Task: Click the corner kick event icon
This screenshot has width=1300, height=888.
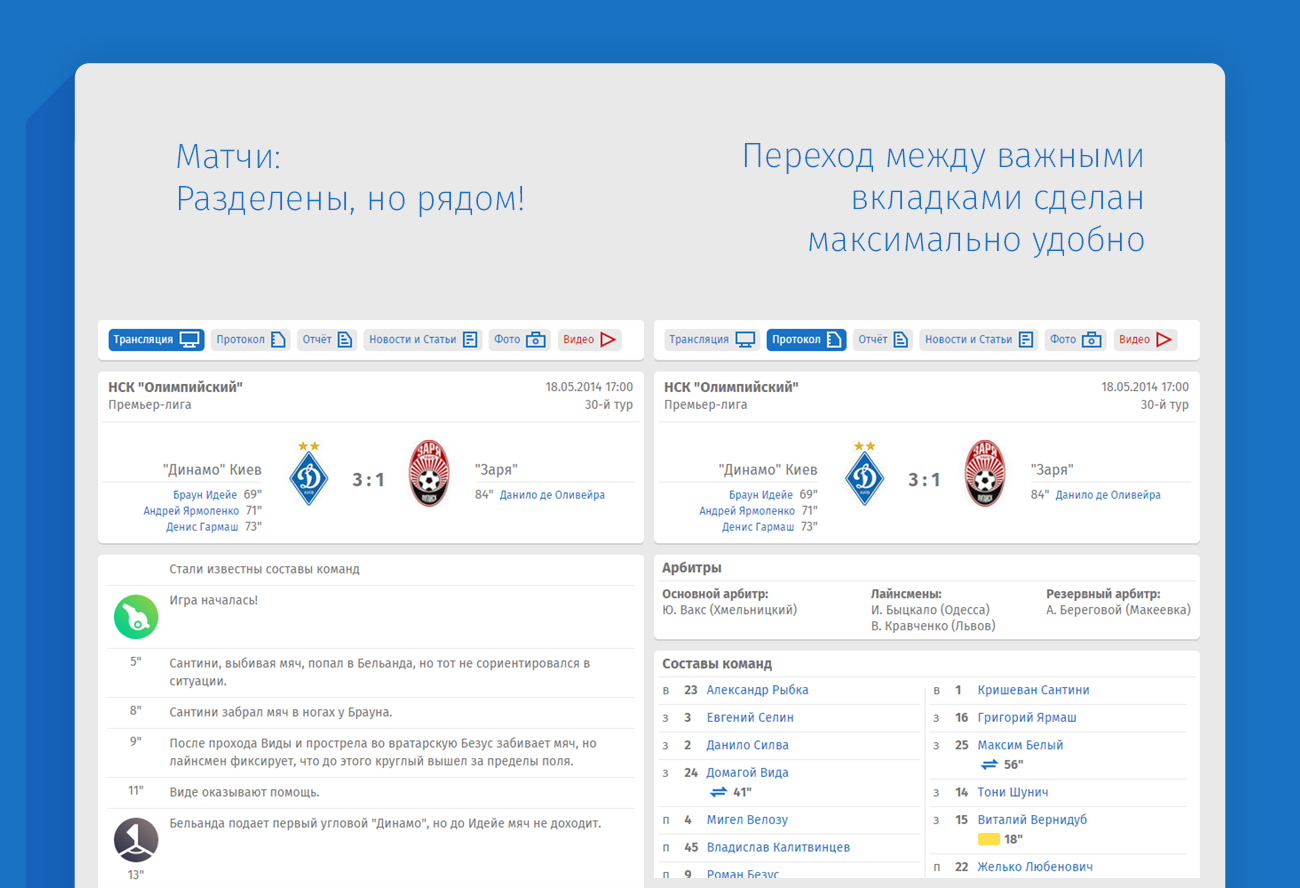Action: coord(136,839)
